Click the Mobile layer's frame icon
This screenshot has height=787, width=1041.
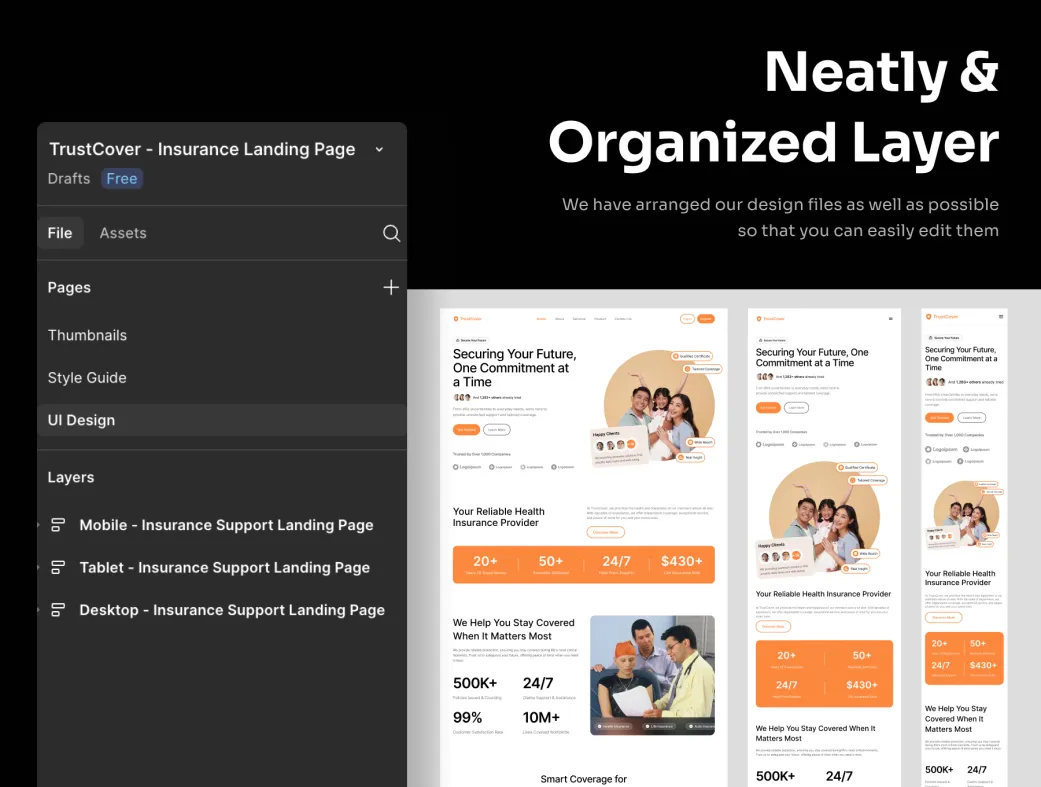click(58, 525)
